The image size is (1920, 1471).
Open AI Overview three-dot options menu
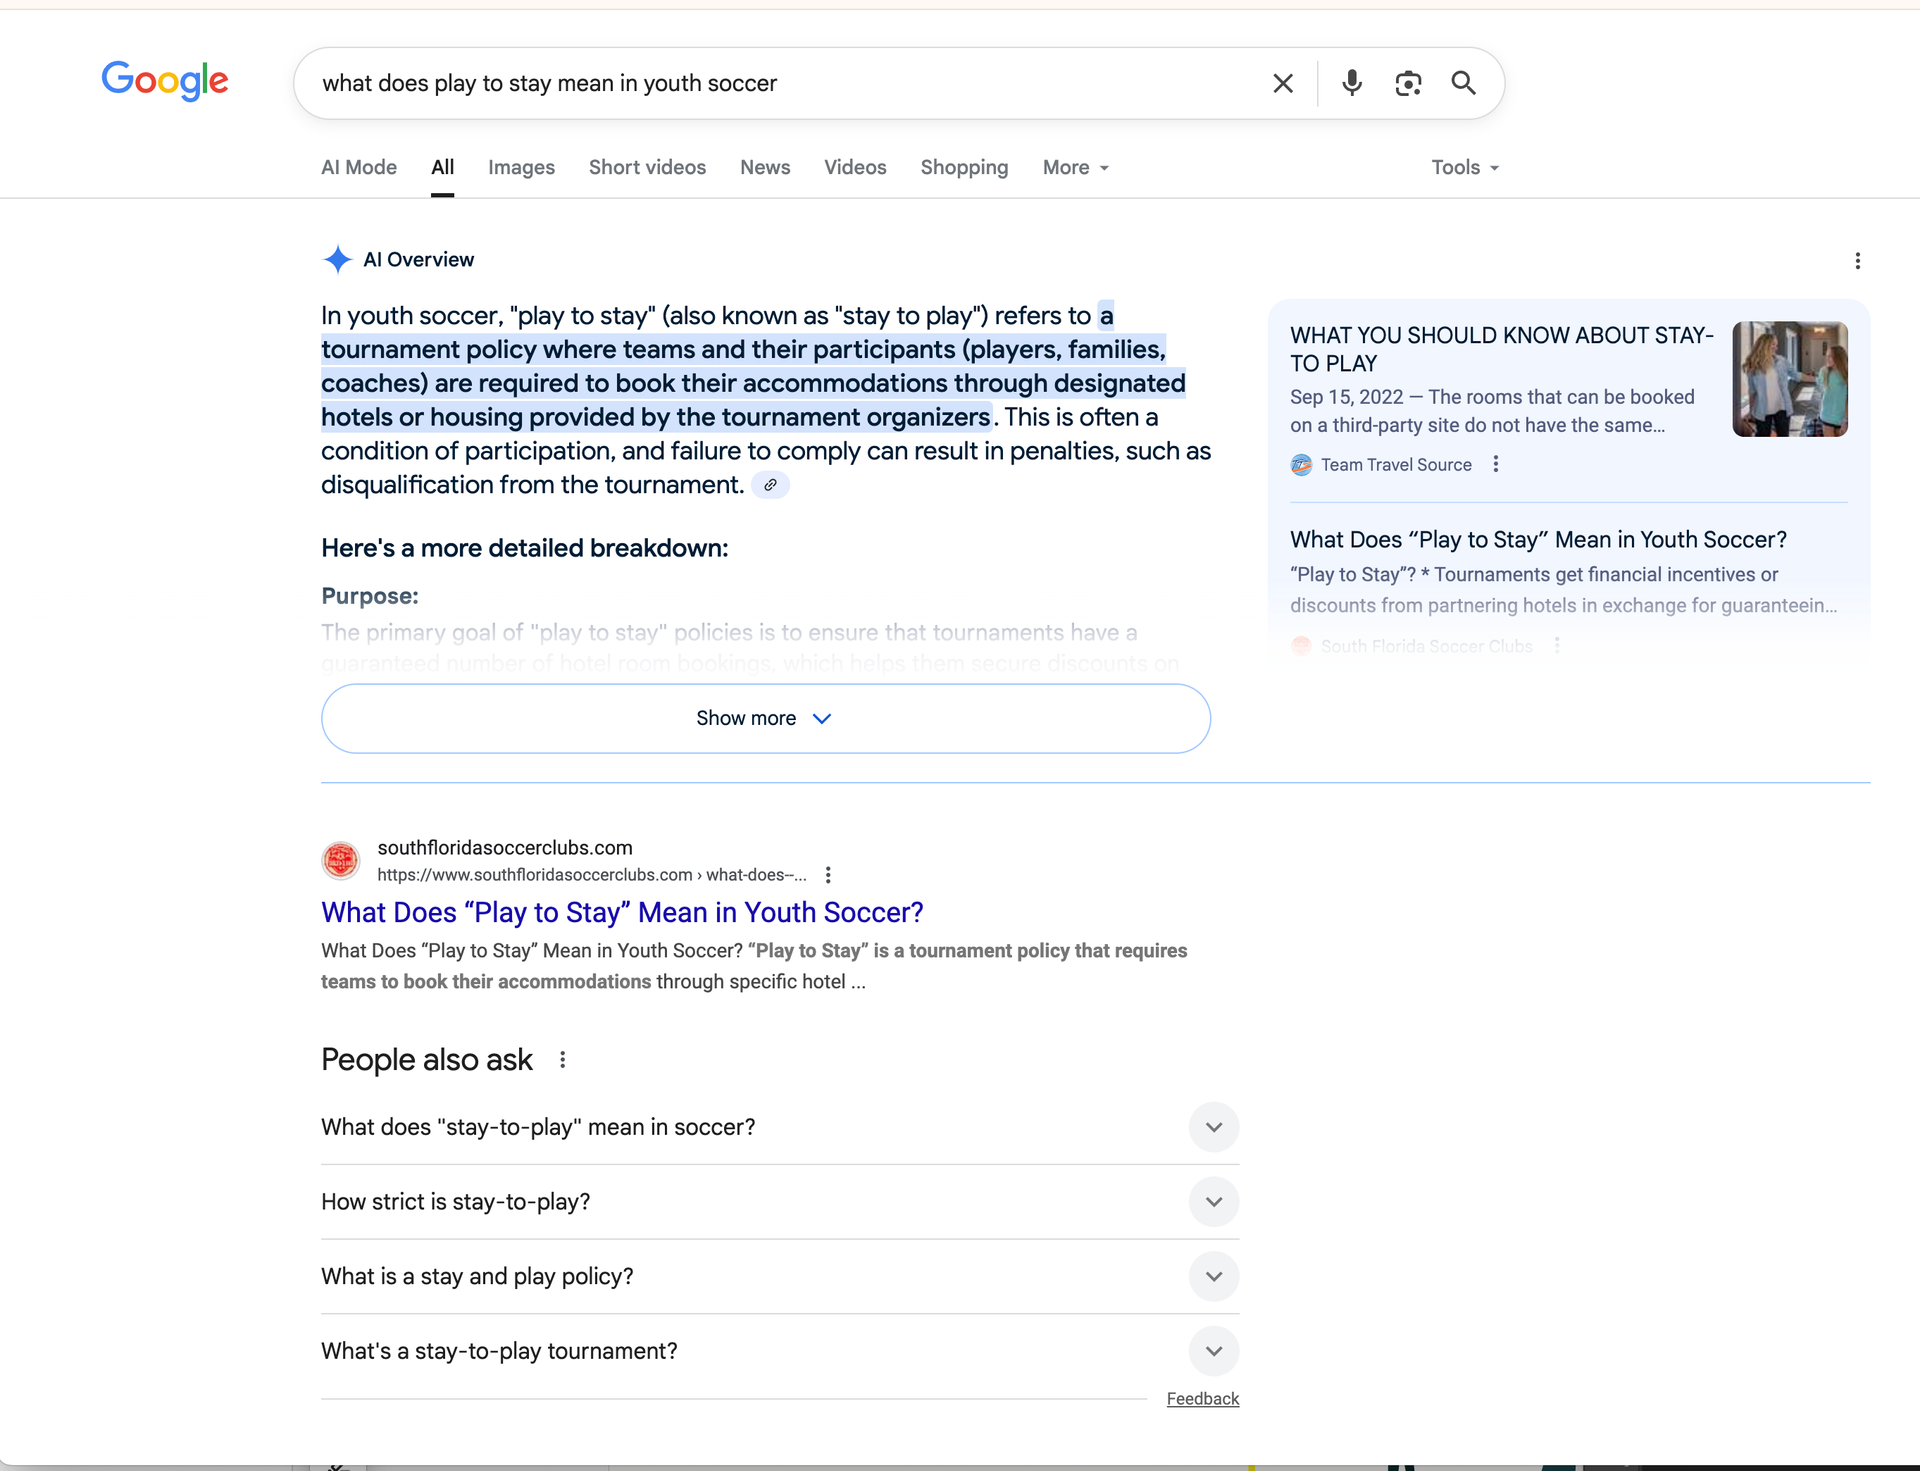(x=1858, y=261)
